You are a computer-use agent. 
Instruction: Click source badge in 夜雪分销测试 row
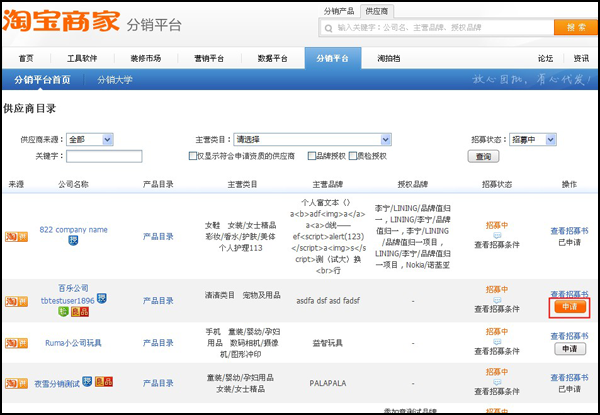point(16,383)
